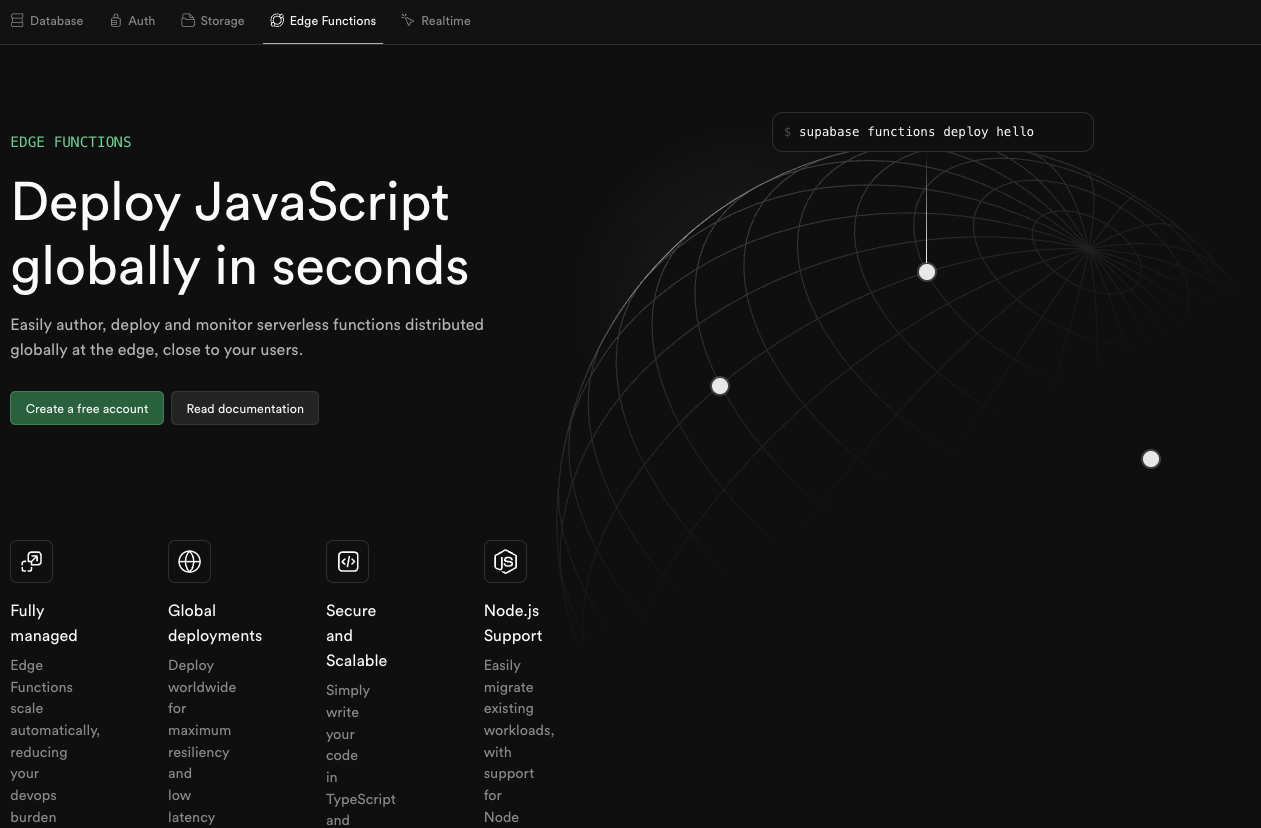Viewport: 1261px width, 828px height.
Task: Click the Easily author, deploy and monitor paragraph
Action: coord(247,337)
